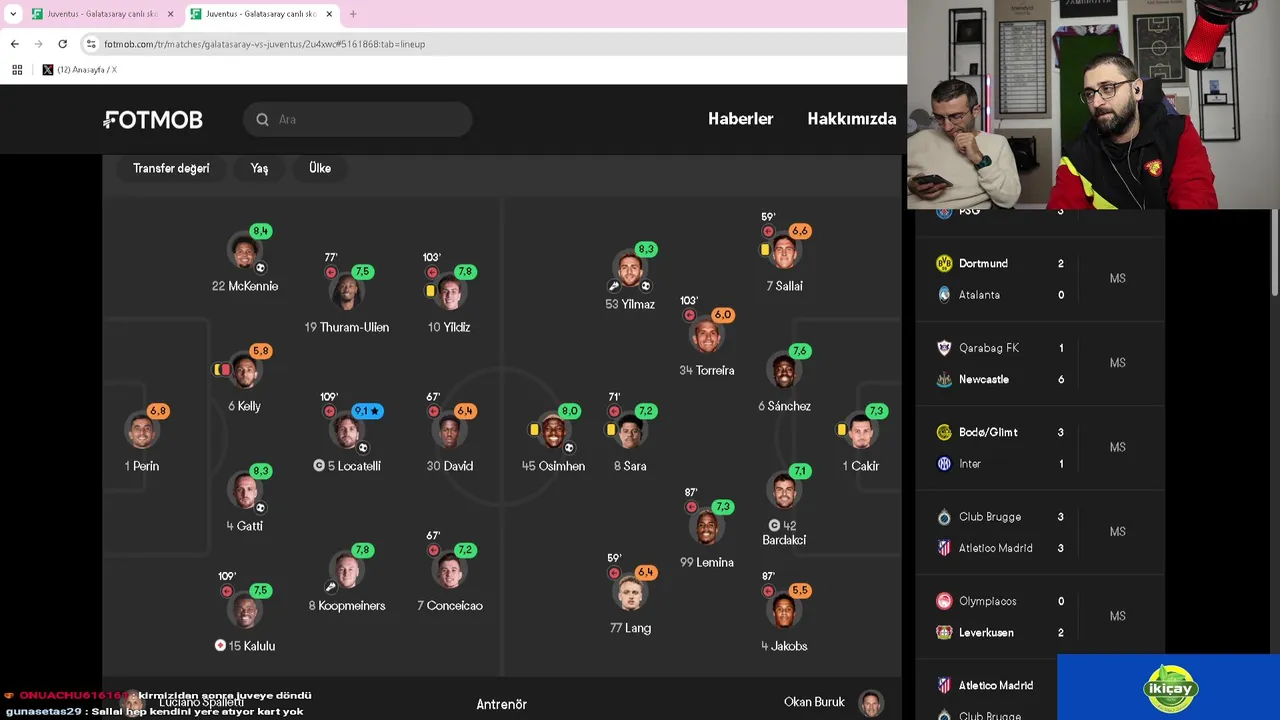The height and width of the screenshot is (720, 1280).
Task: Open Sallai's player avatar
Action: [x=784, y=252]
